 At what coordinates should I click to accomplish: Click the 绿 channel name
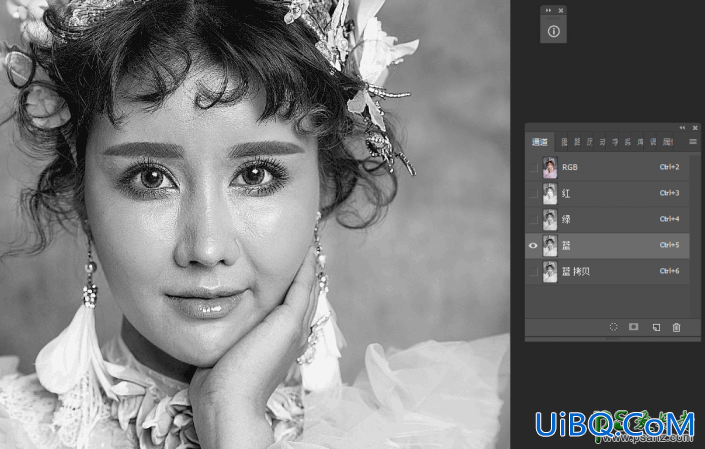click(x=566, y=220)
